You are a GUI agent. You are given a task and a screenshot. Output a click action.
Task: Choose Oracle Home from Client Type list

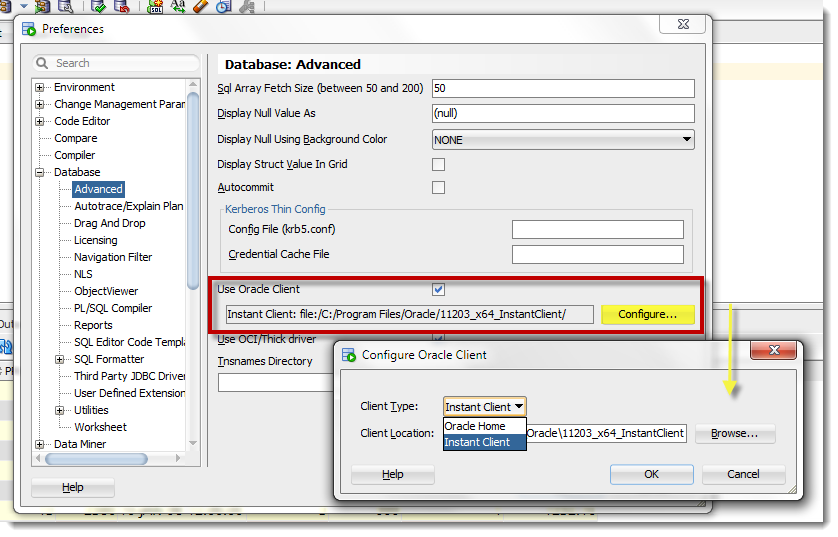[485, 426]
